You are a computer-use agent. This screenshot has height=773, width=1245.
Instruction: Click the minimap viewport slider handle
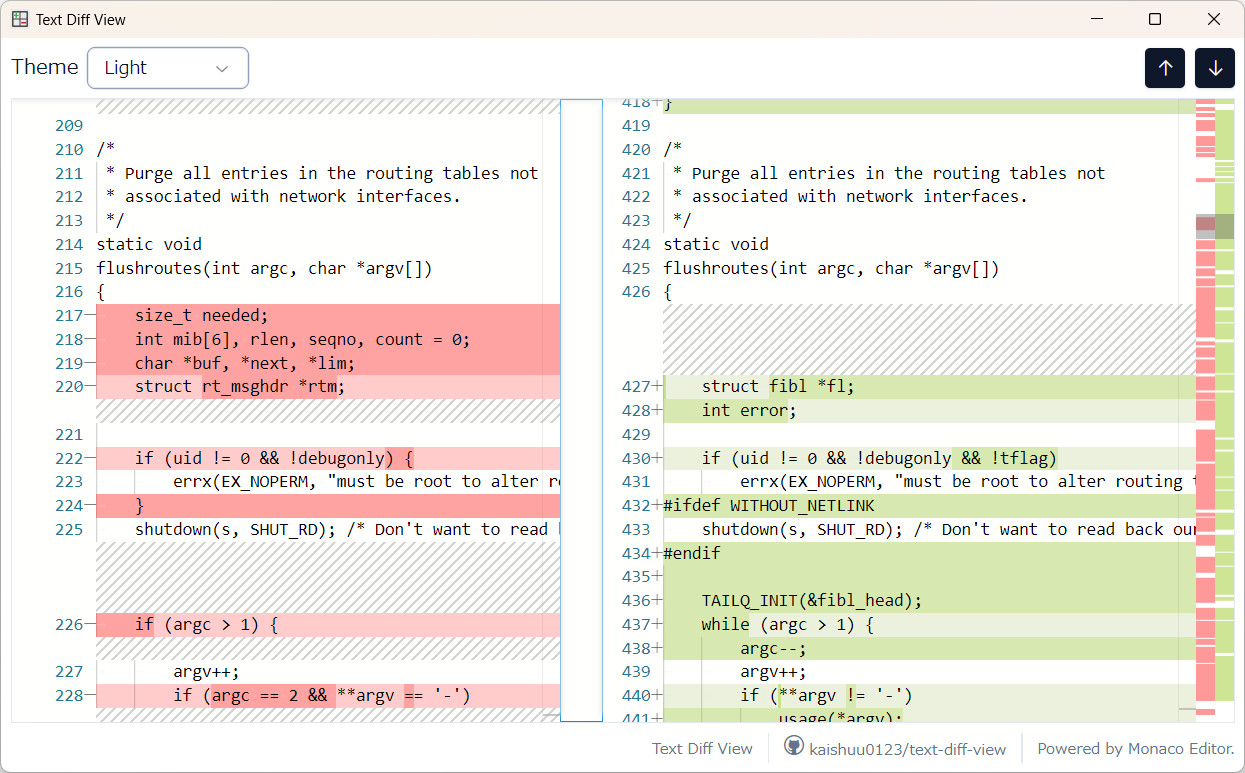tap(1204, 229)
